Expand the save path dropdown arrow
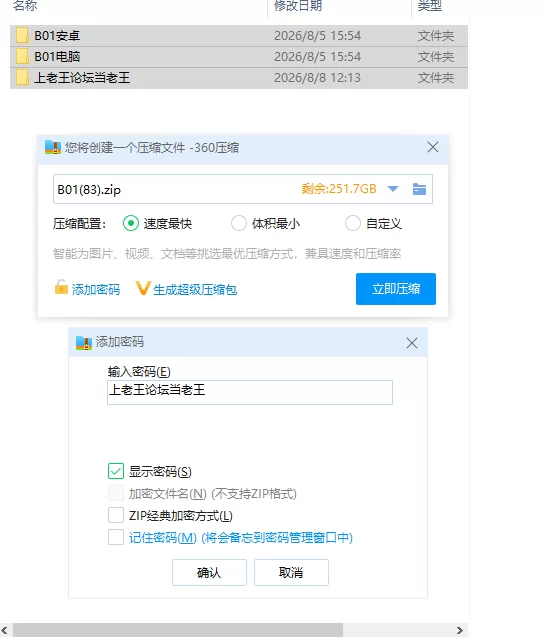 point(393,189)
